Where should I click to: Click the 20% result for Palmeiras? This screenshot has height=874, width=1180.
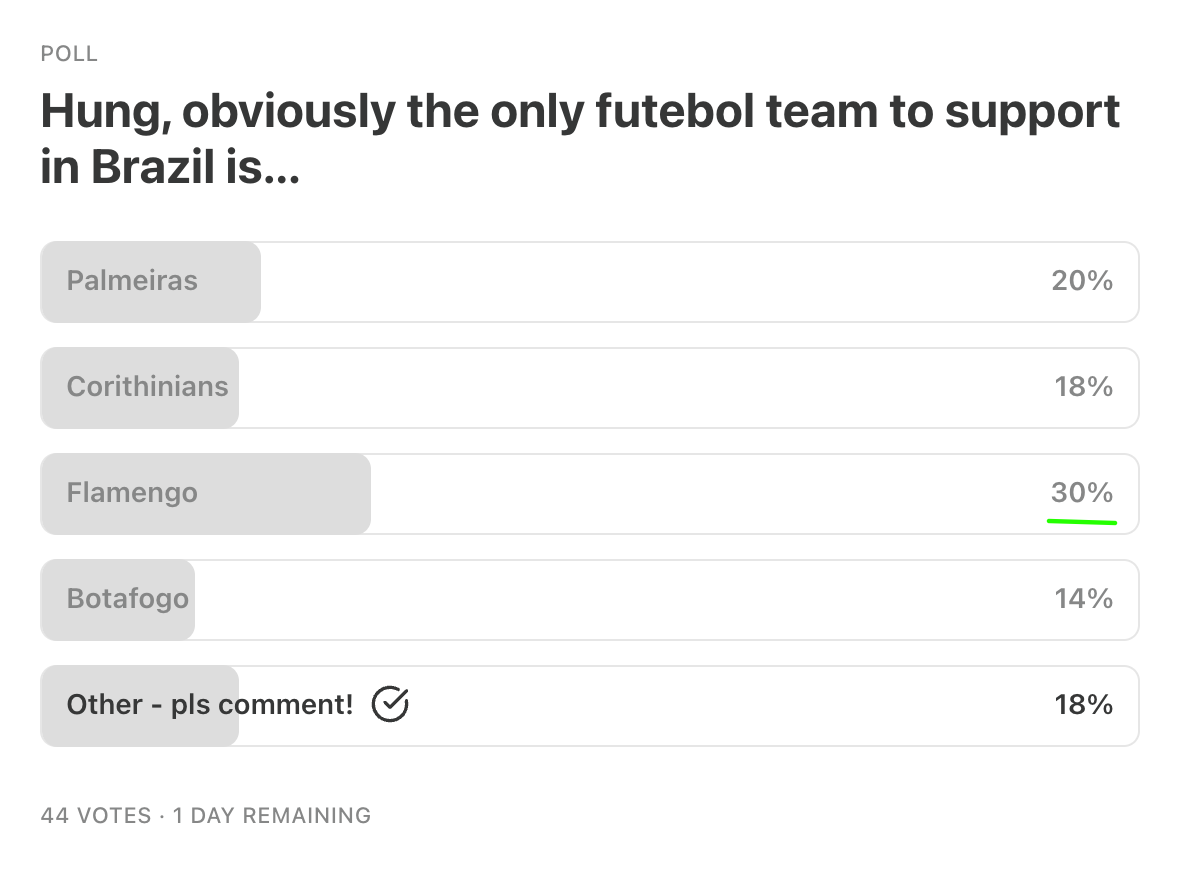click(1082, 281)
